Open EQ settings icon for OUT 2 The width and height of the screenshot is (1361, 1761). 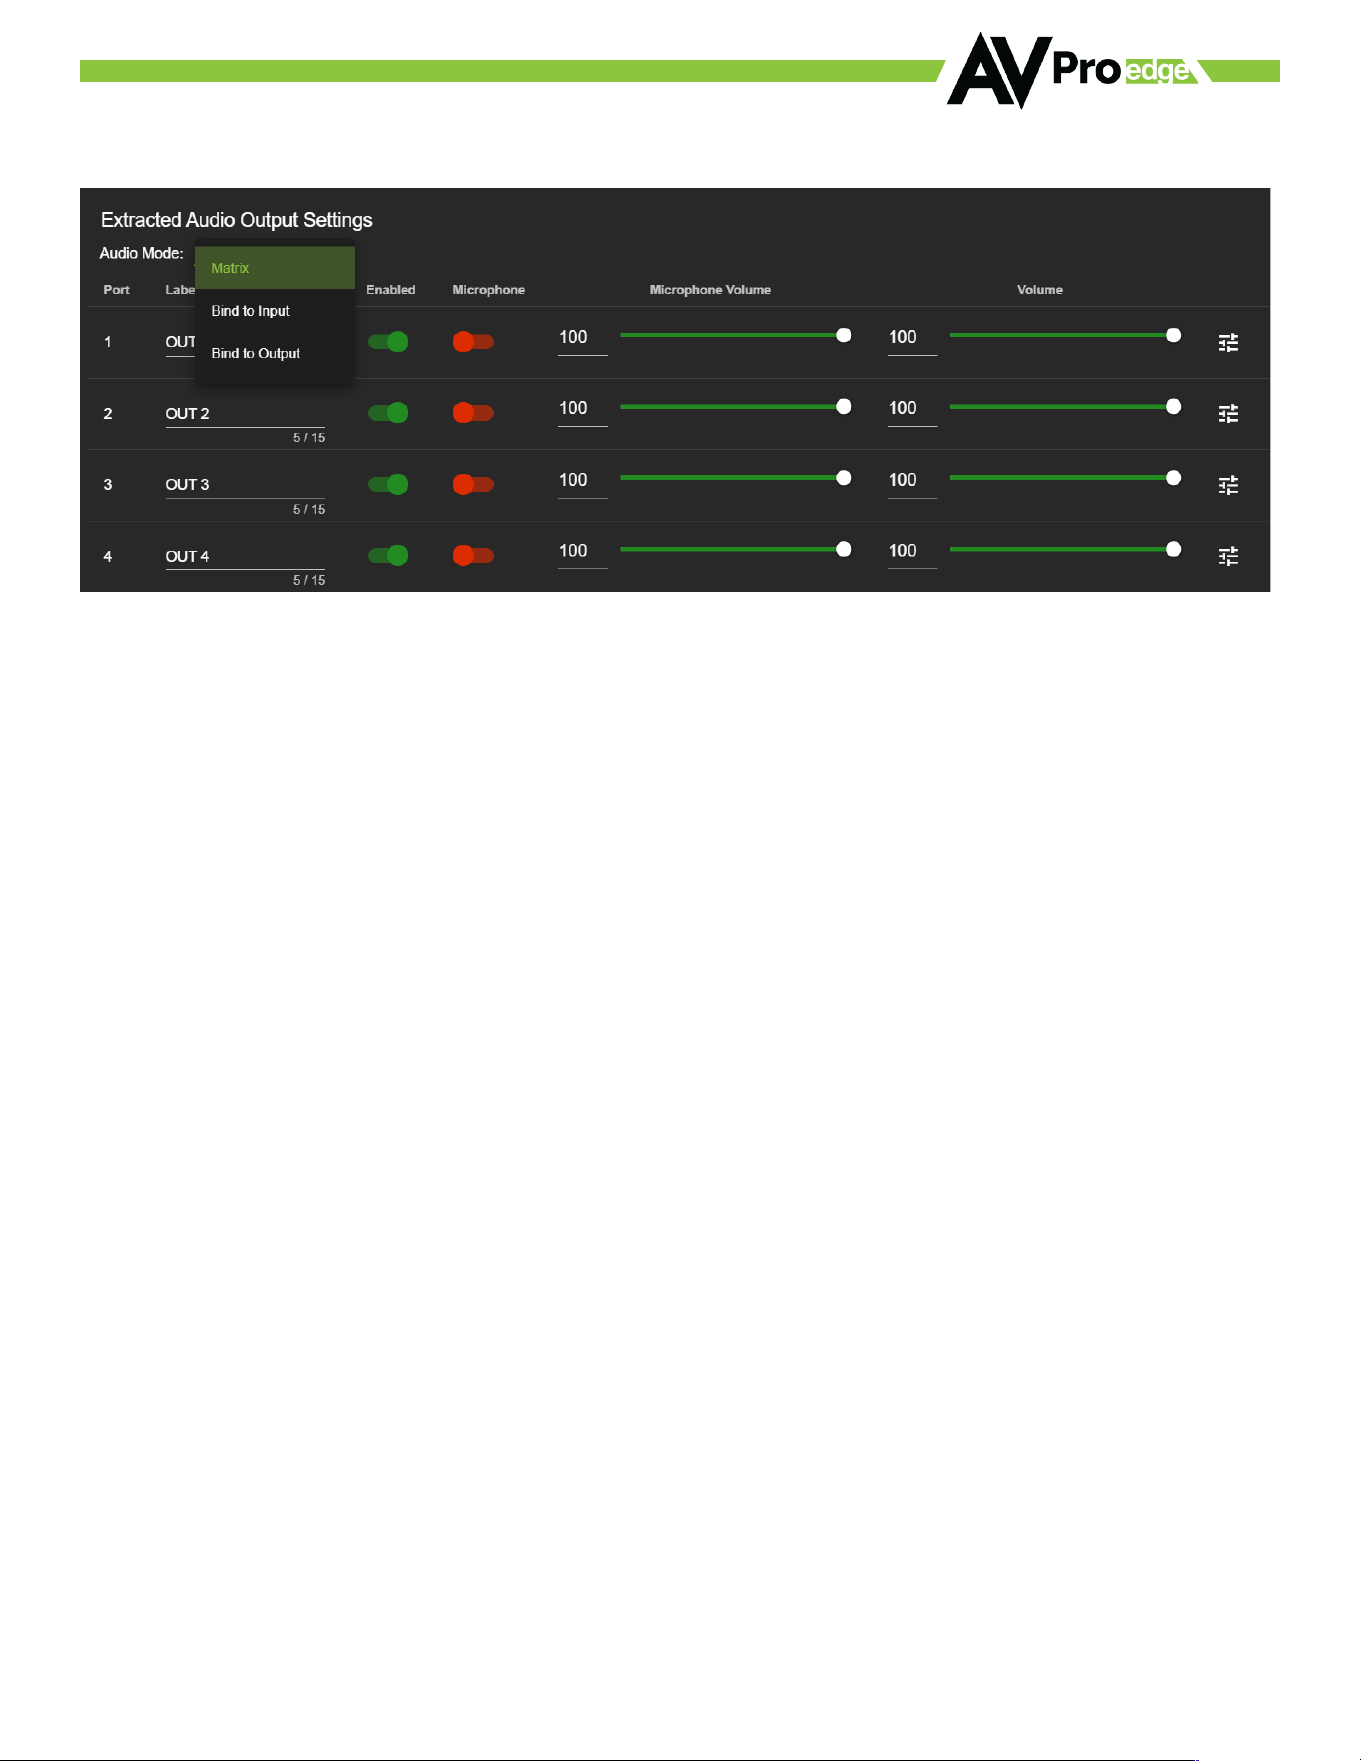click(x=1228, y=413)
